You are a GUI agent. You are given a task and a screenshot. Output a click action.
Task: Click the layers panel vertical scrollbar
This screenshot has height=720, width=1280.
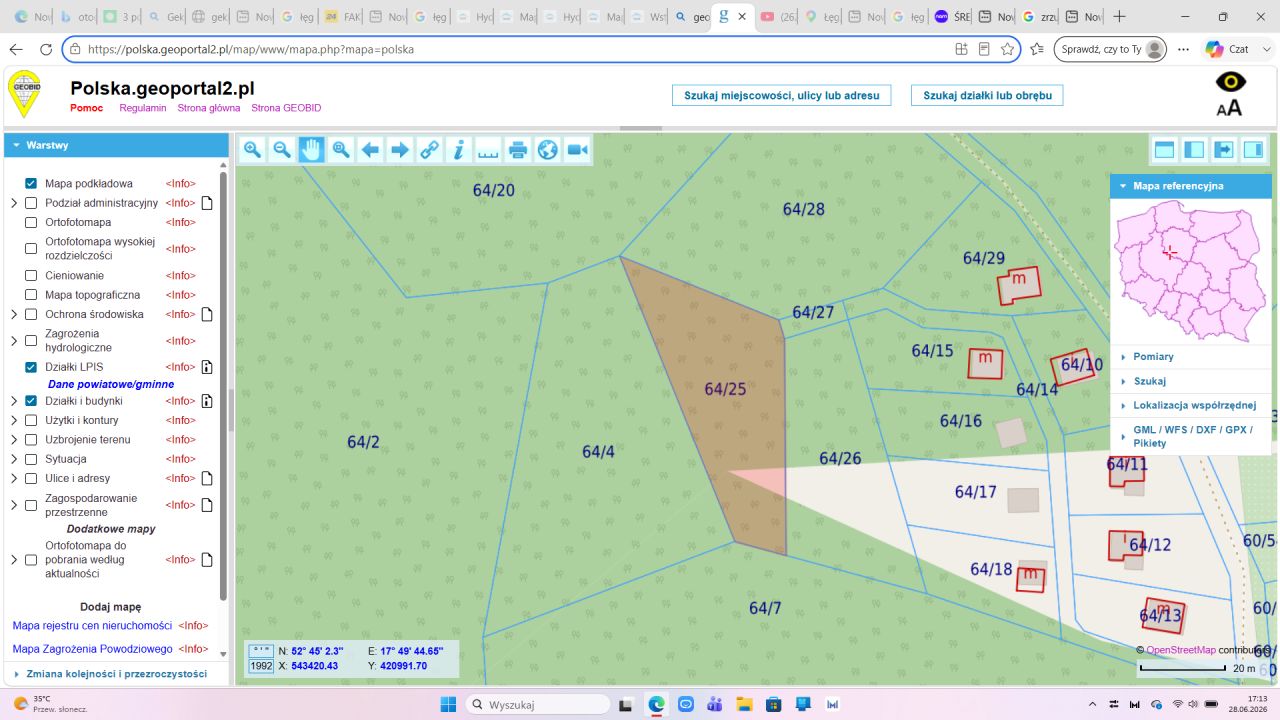point(224,386)
